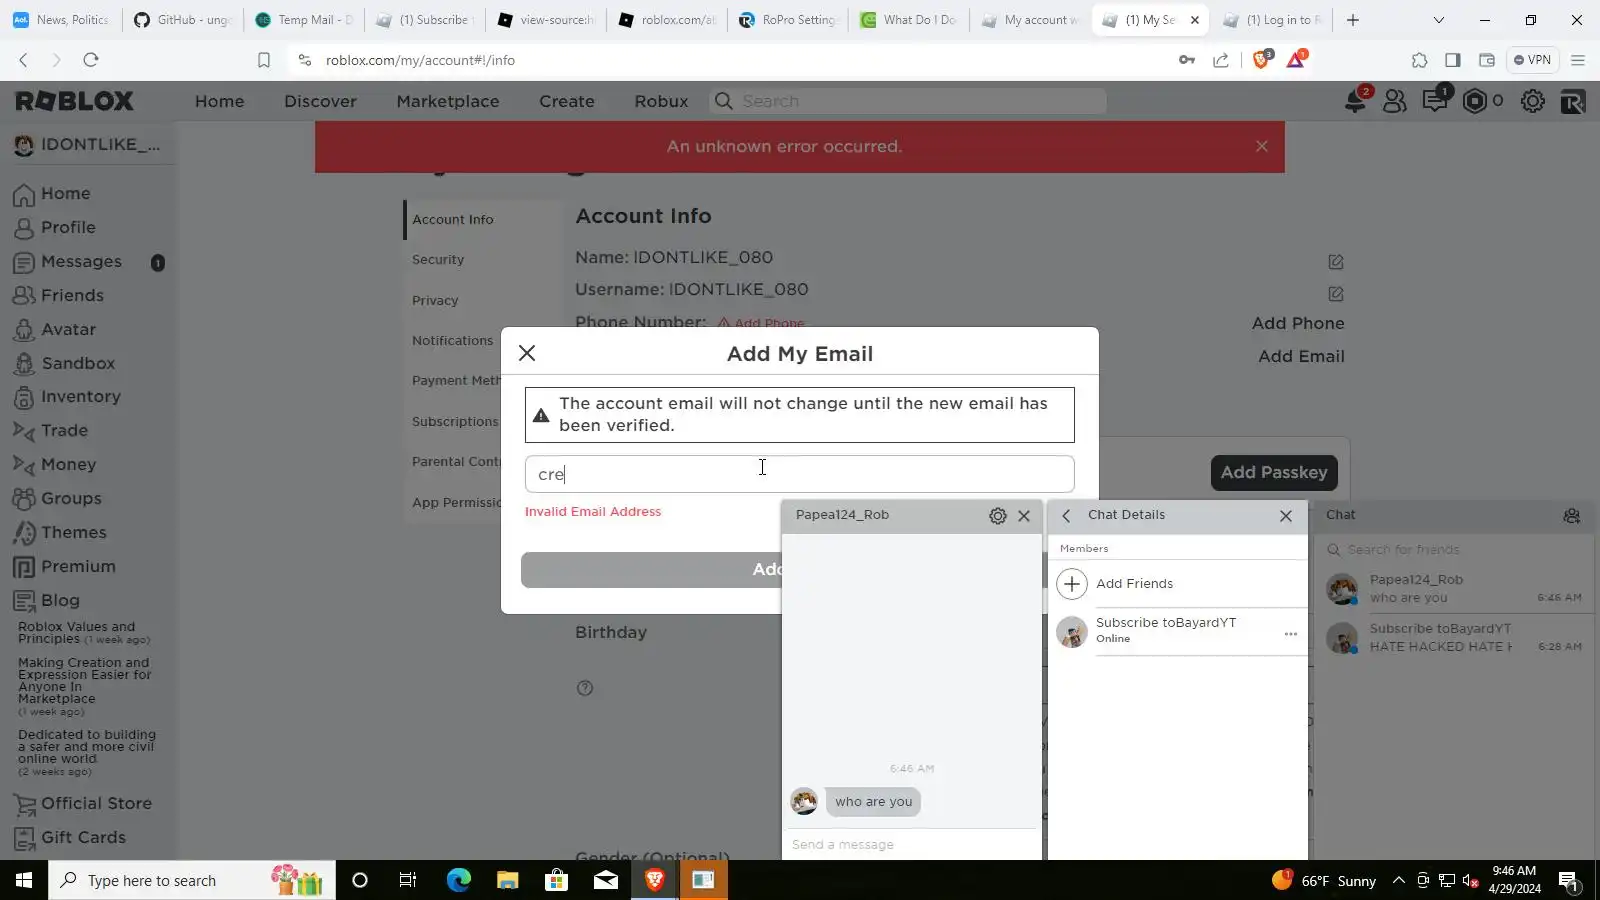Open Notifications settings tab

tap(452, 341)
